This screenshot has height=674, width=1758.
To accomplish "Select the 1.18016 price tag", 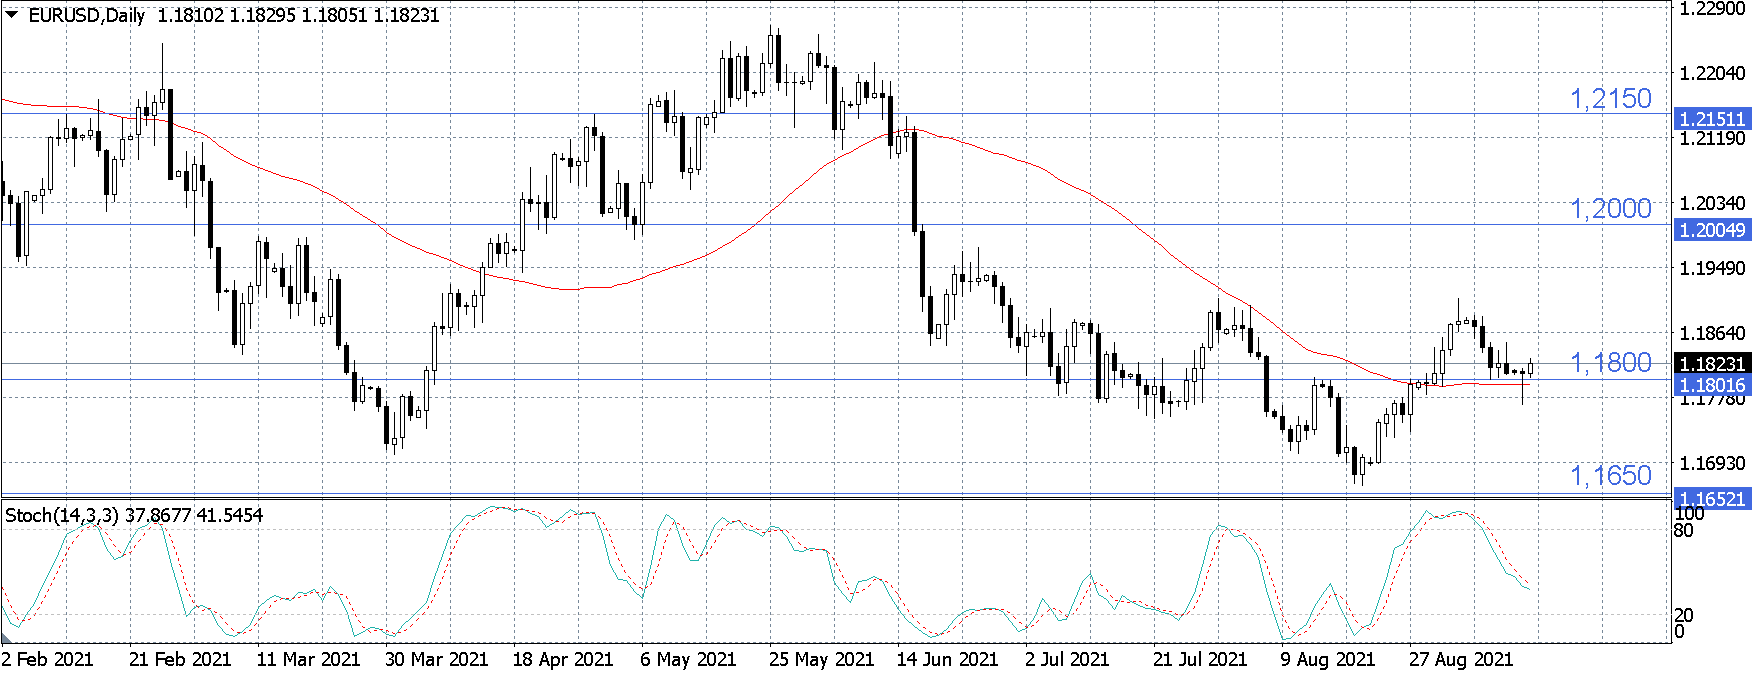I will (x=1712, y=385).
